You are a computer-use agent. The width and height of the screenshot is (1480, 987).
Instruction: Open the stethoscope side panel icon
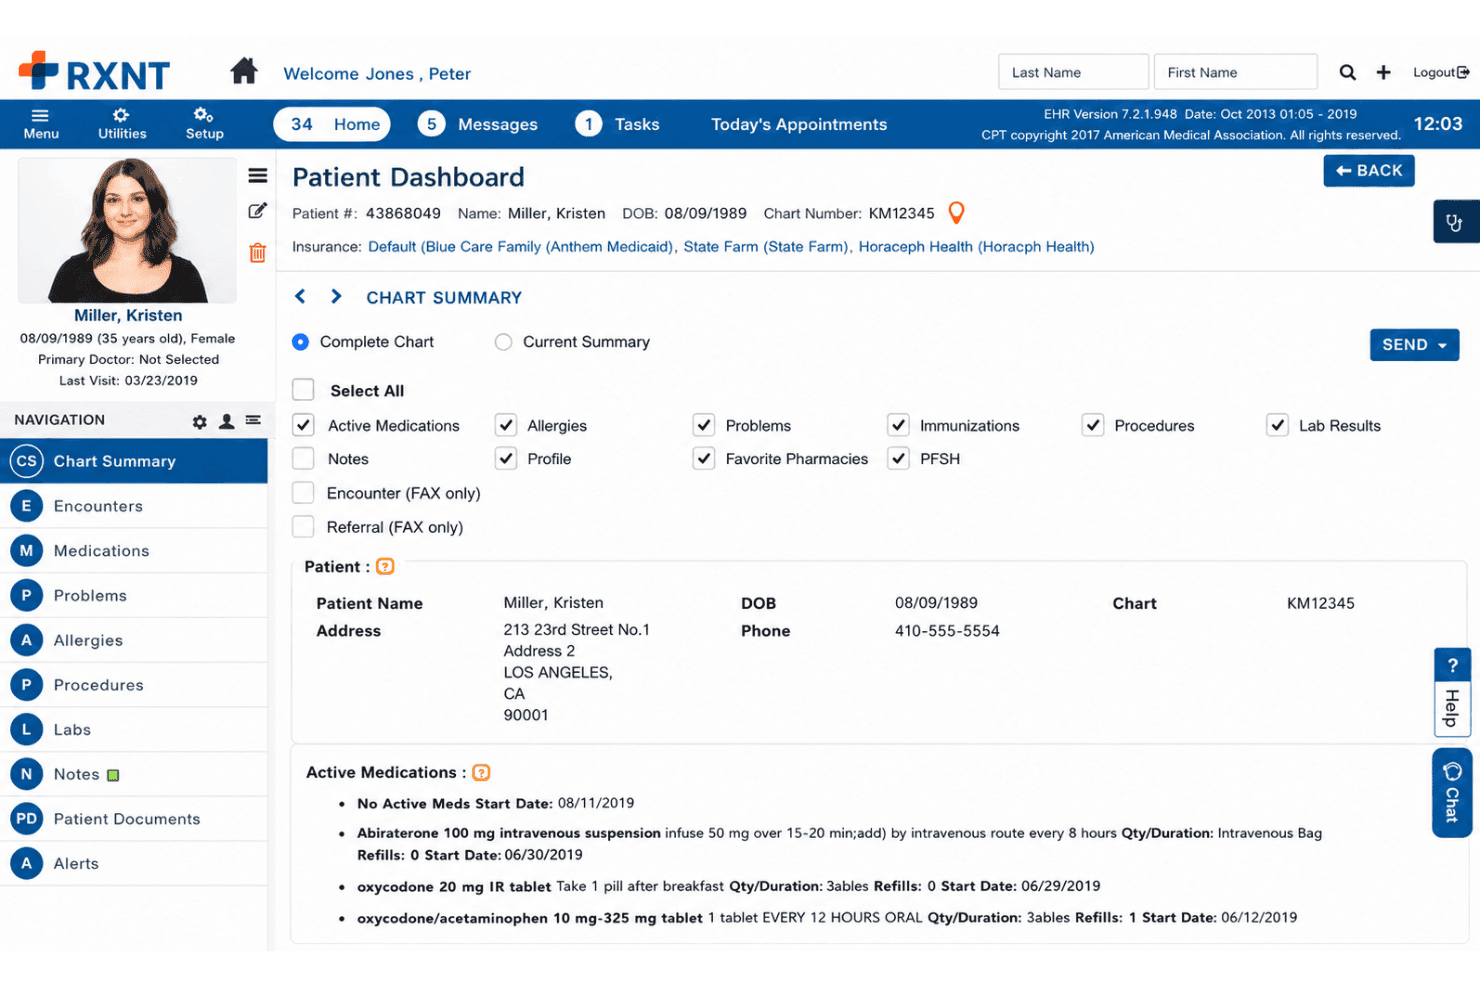(1455, 222)
